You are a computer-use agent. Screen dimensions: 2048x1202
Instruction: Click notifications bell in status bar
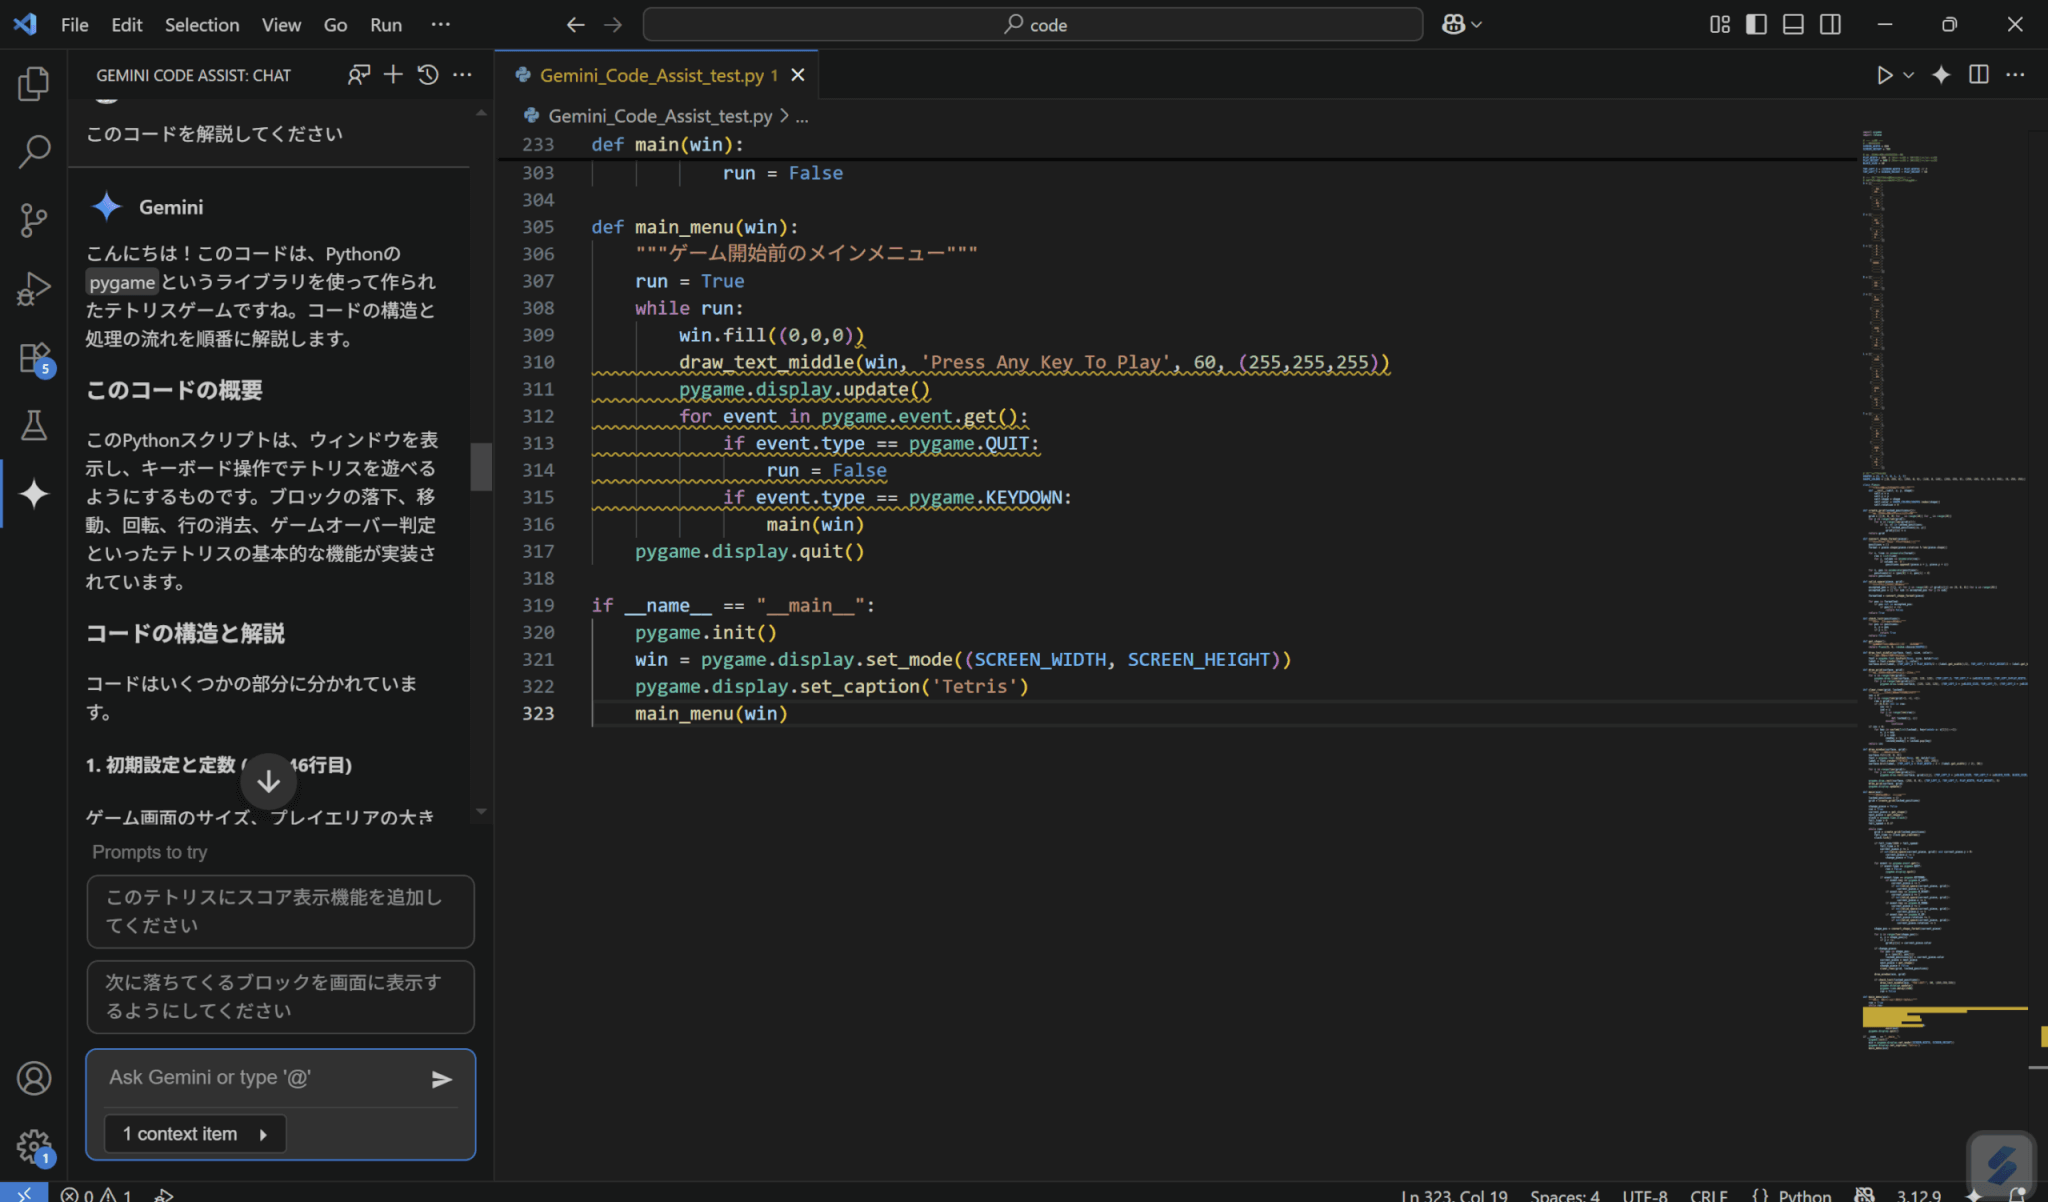(2017, 1194)
